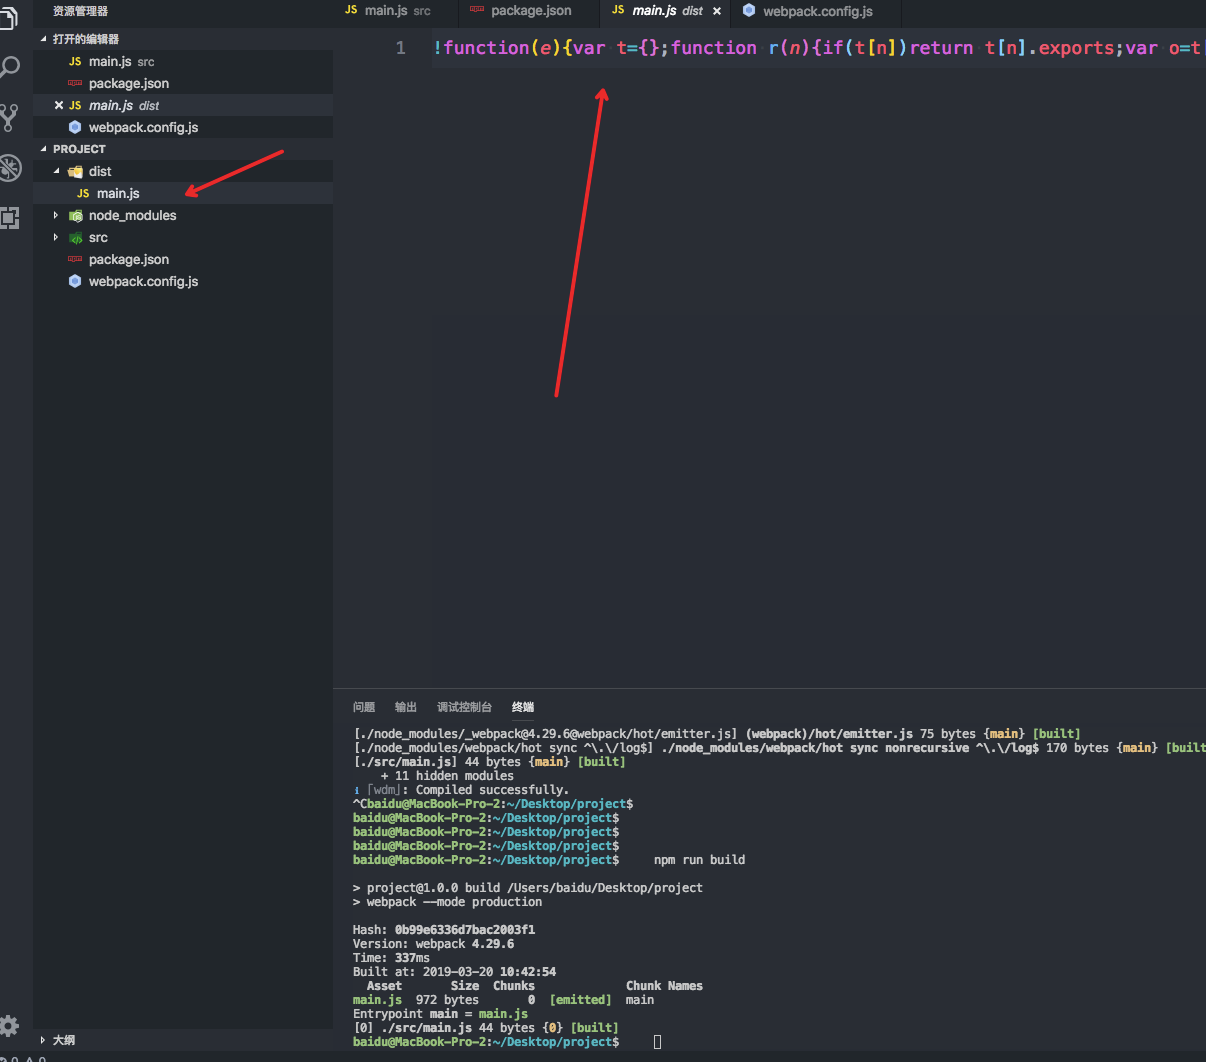This screenshot has width=1206, height=1062.
Task: Open the Debug view icon
Action: (x=9, y=168)
